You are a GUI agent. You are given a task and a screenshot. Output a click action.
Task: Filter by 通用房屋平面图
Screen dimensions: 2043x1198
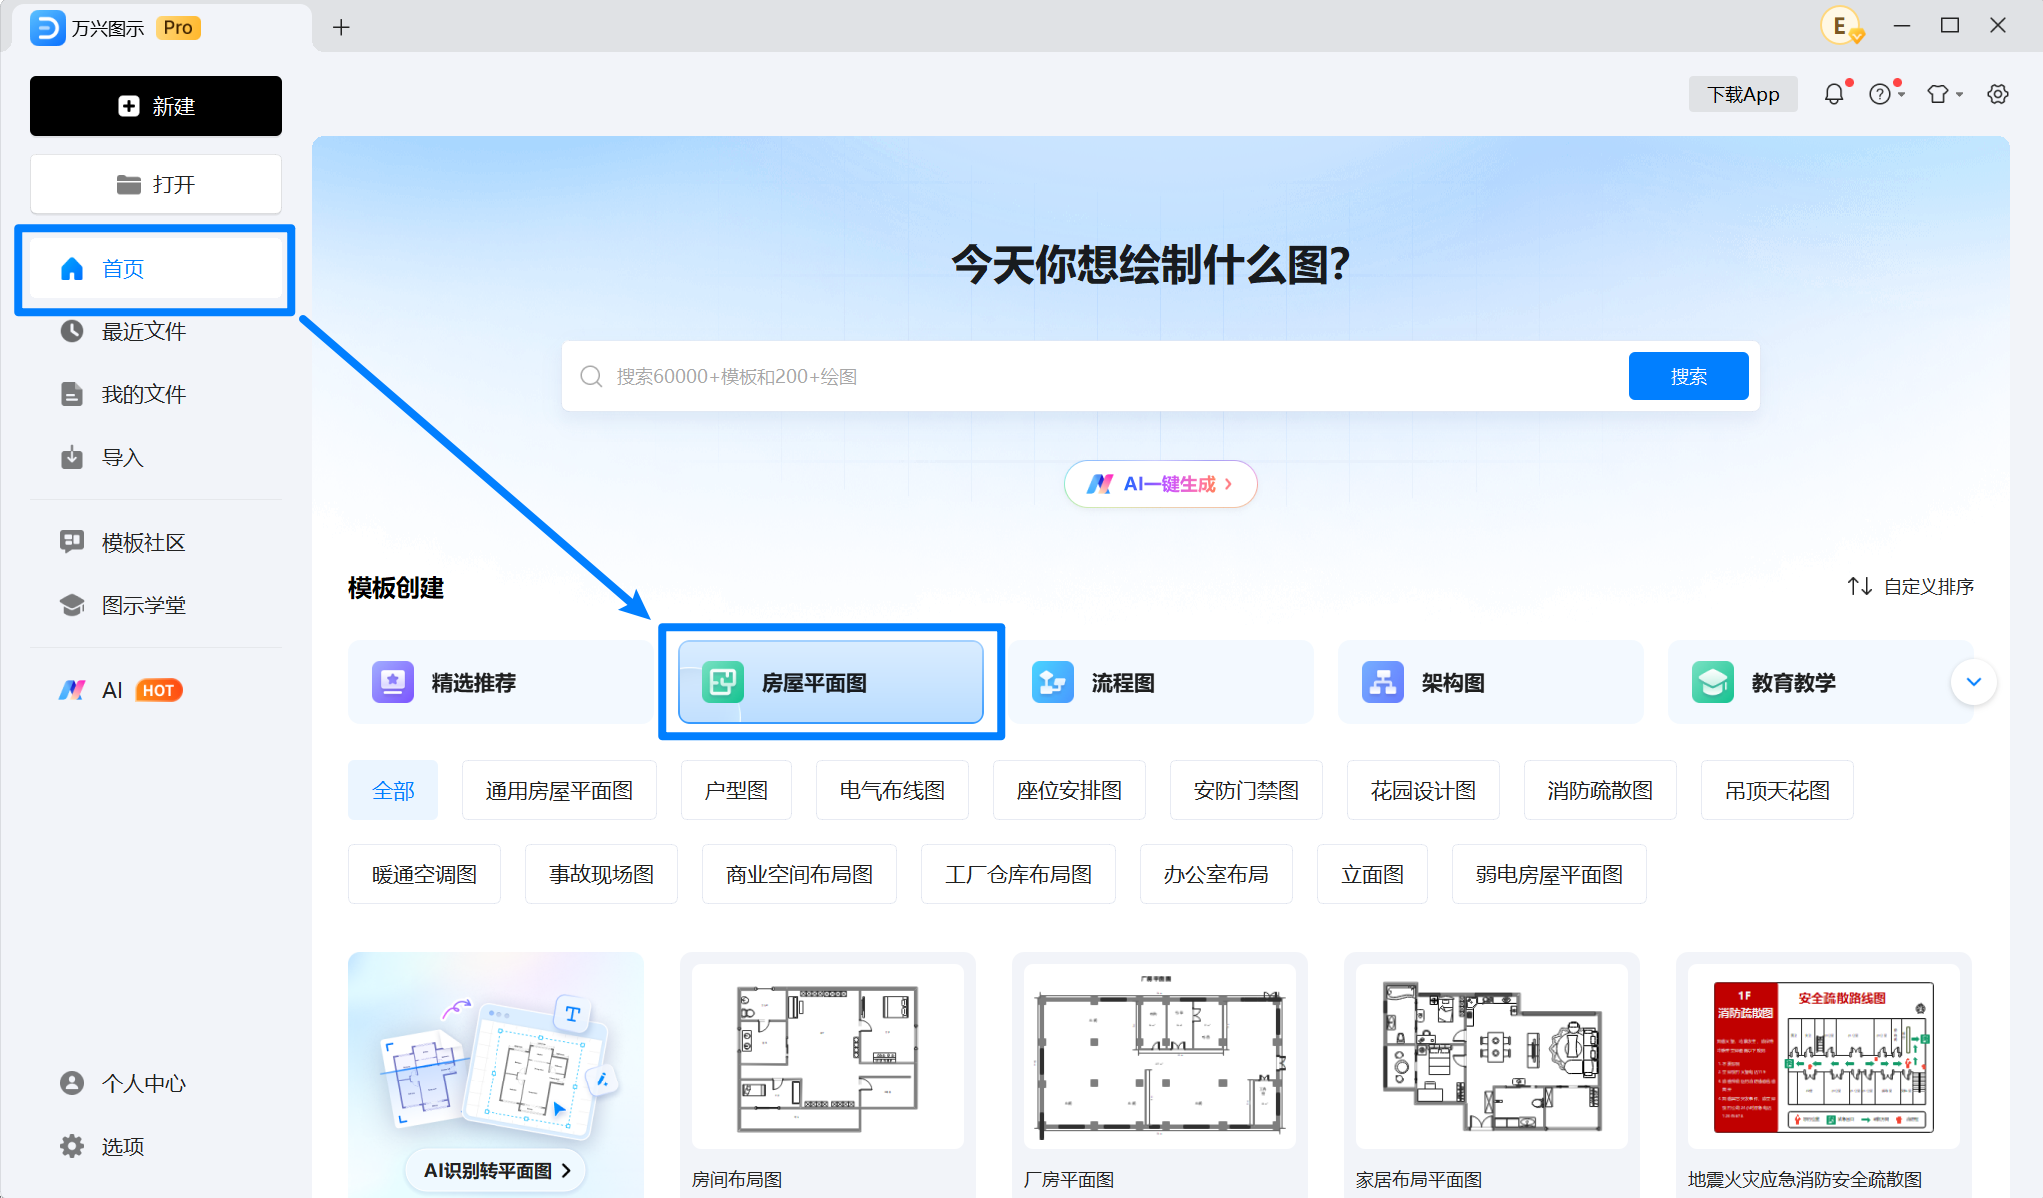point(559,790)
